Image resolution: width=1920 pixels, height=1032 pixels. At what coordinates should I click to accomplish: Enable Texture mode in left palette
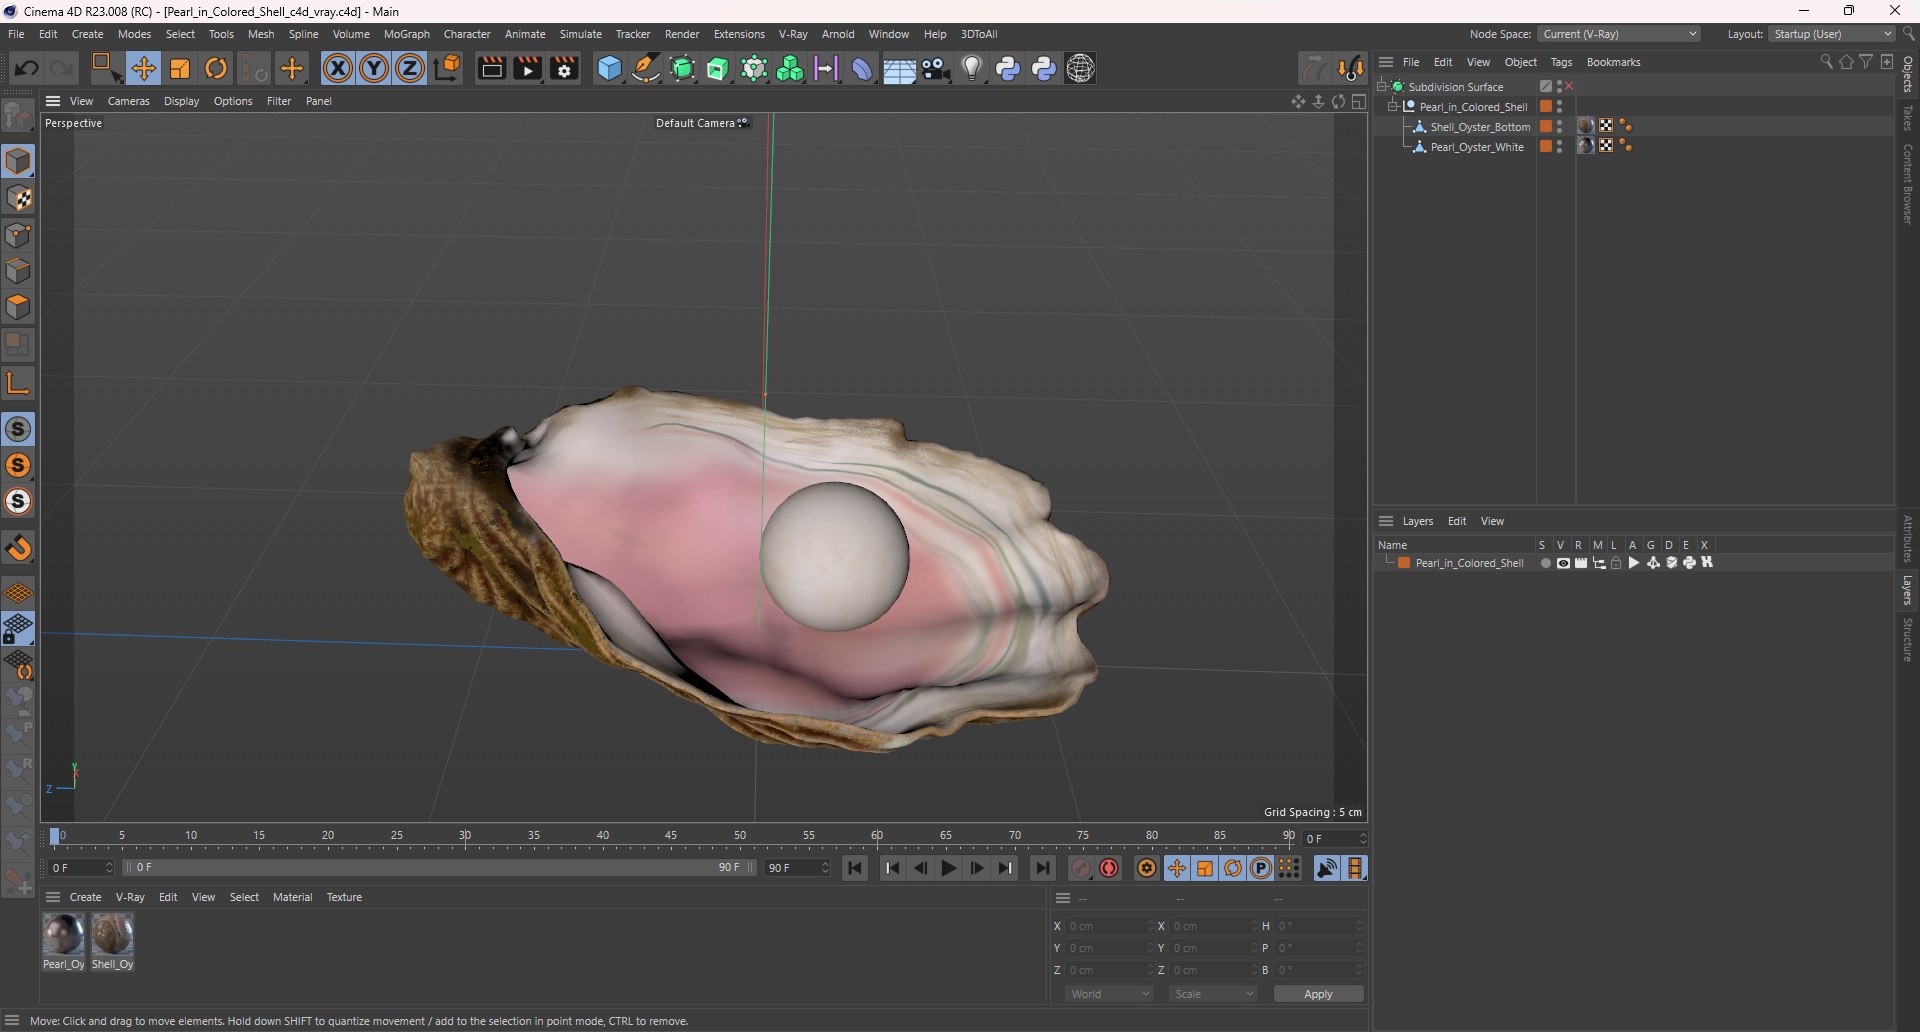pos(19,198)
